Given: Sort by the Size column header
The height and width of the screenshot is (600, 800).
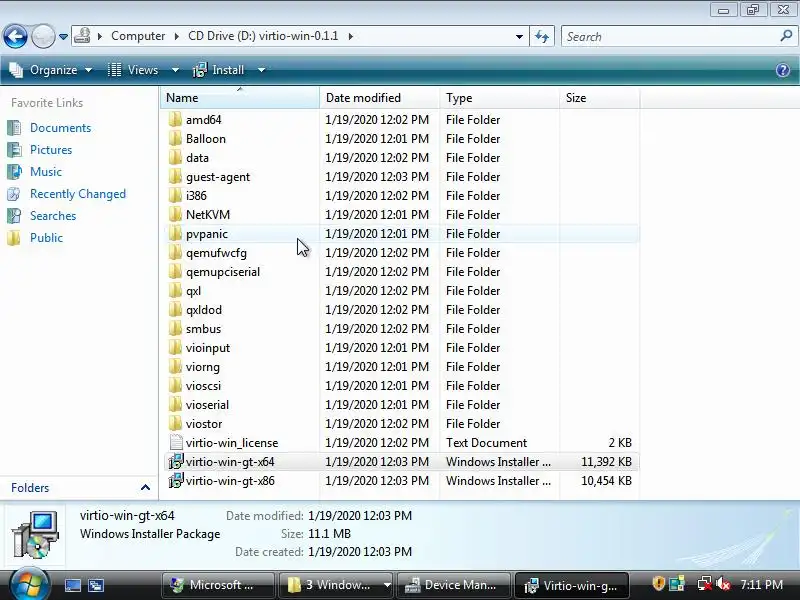Looking at the screenshot, I should 599,97.
